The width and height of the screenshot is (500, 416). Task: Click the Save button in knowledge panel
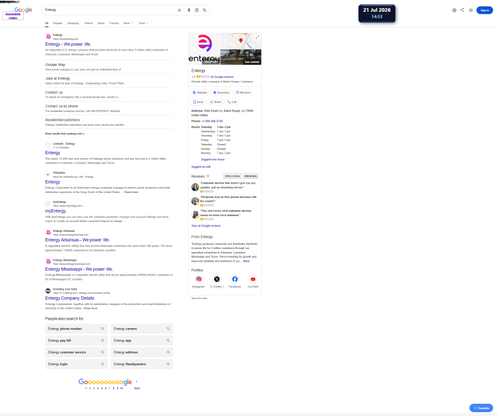point(198,102)
